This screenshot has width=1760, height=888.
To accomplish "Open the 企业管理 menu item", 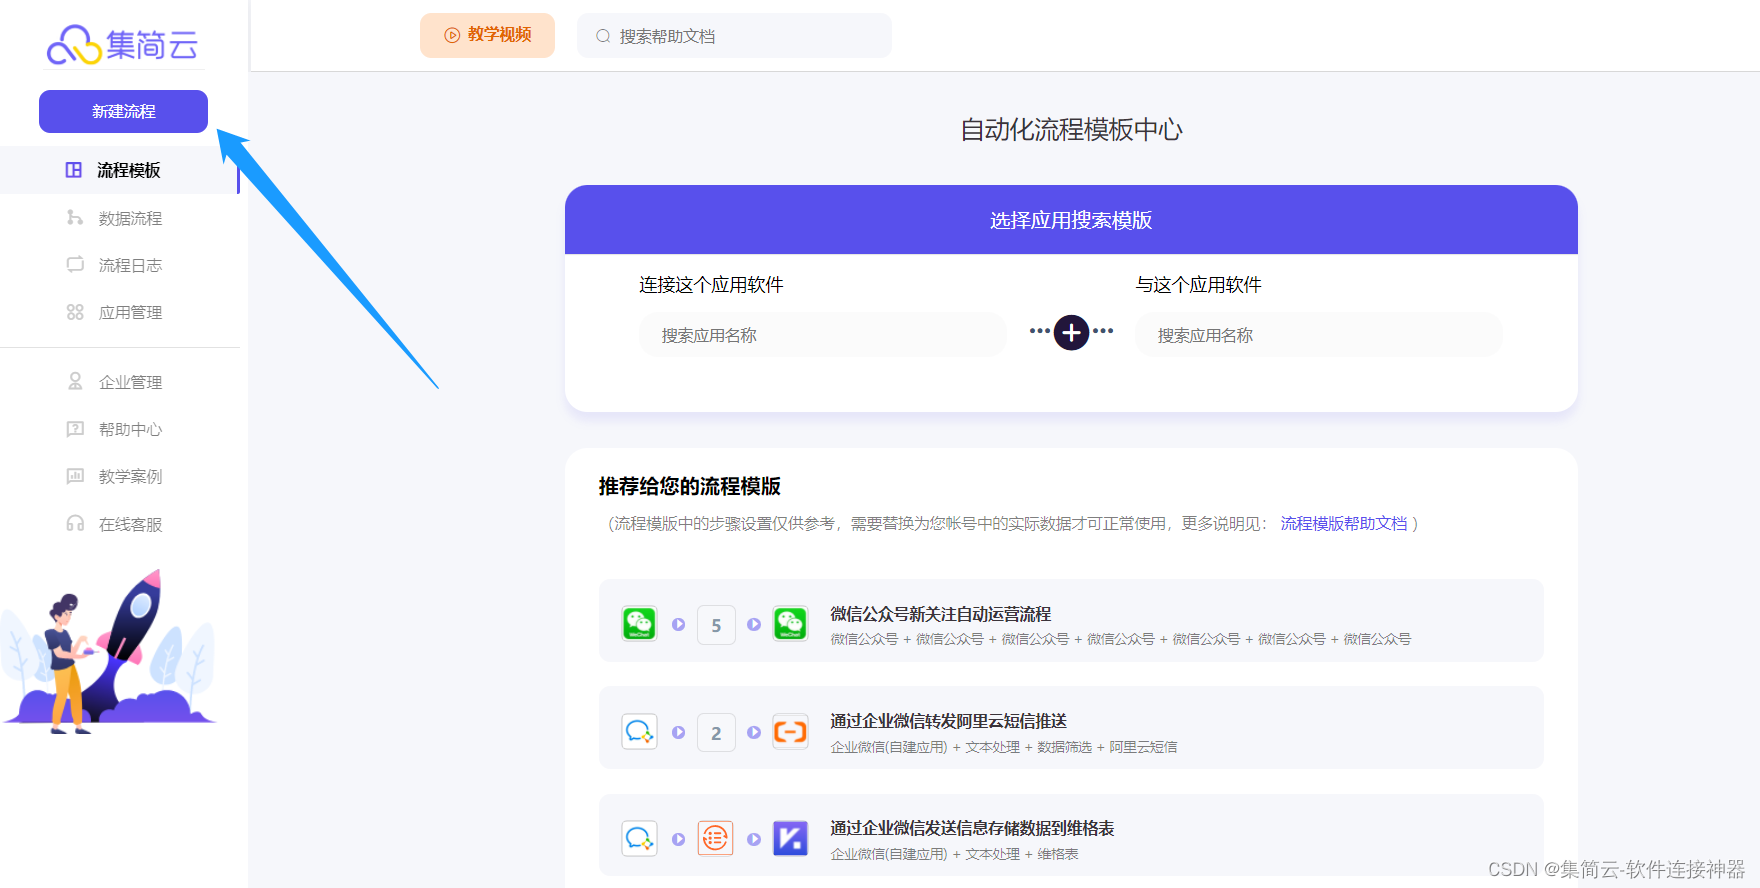I will (x=120, y=382).
